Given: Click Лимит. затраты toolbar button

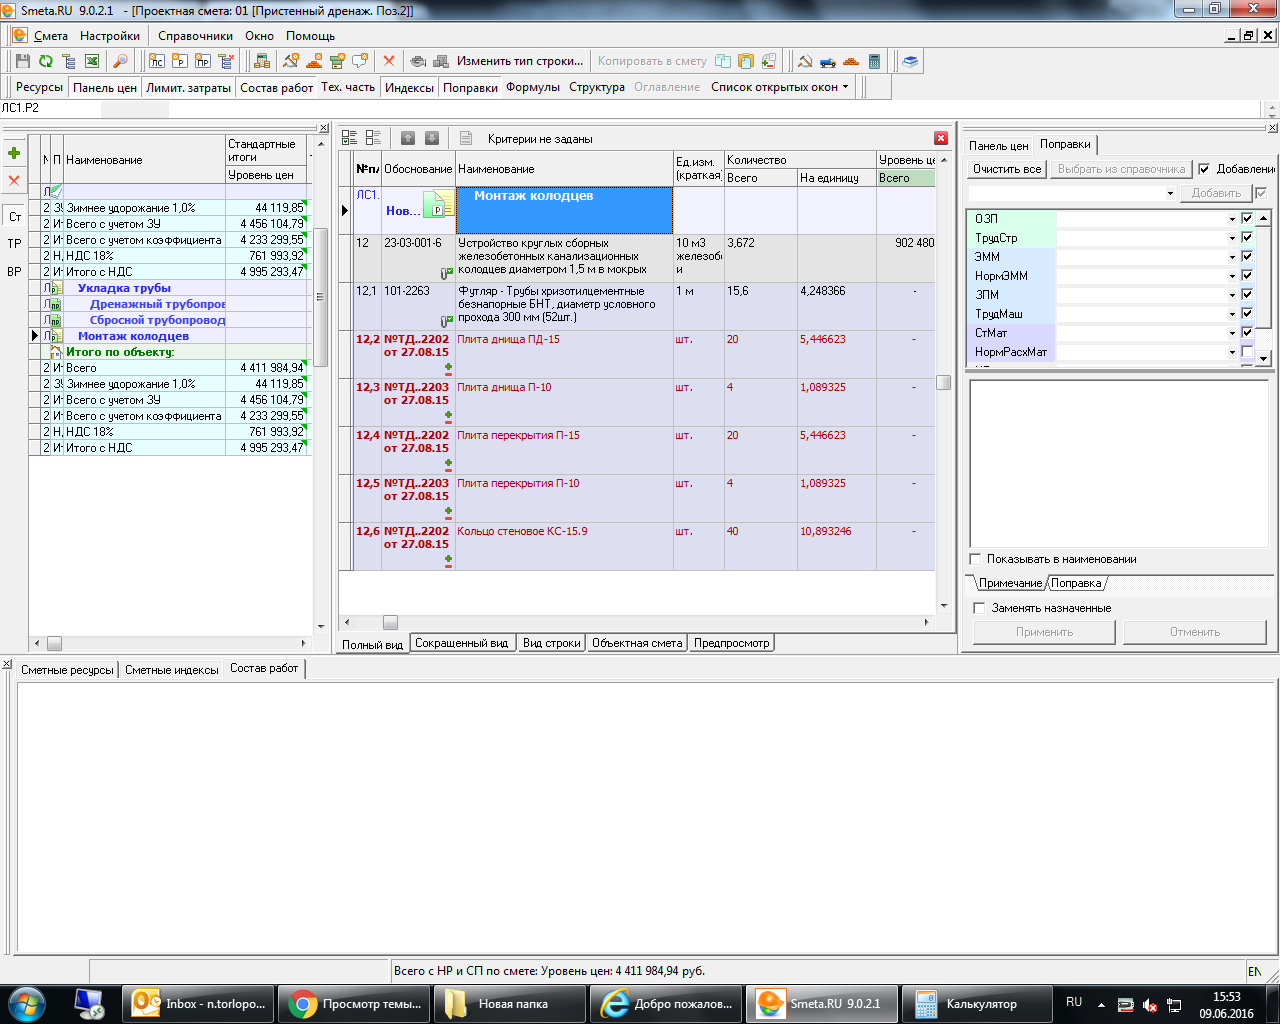Looking at the screenshot, I should [x=188, y=87].
